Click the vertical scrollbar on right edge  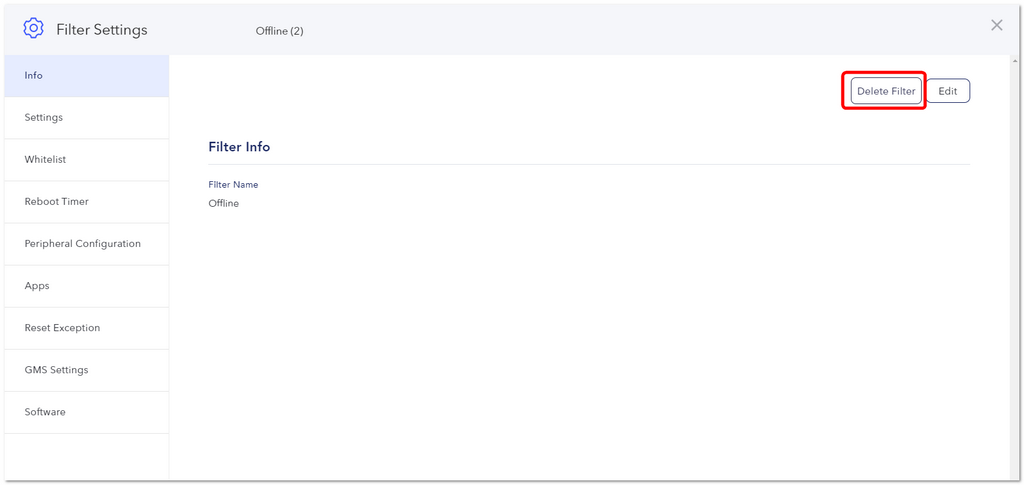coord(1014,268)
